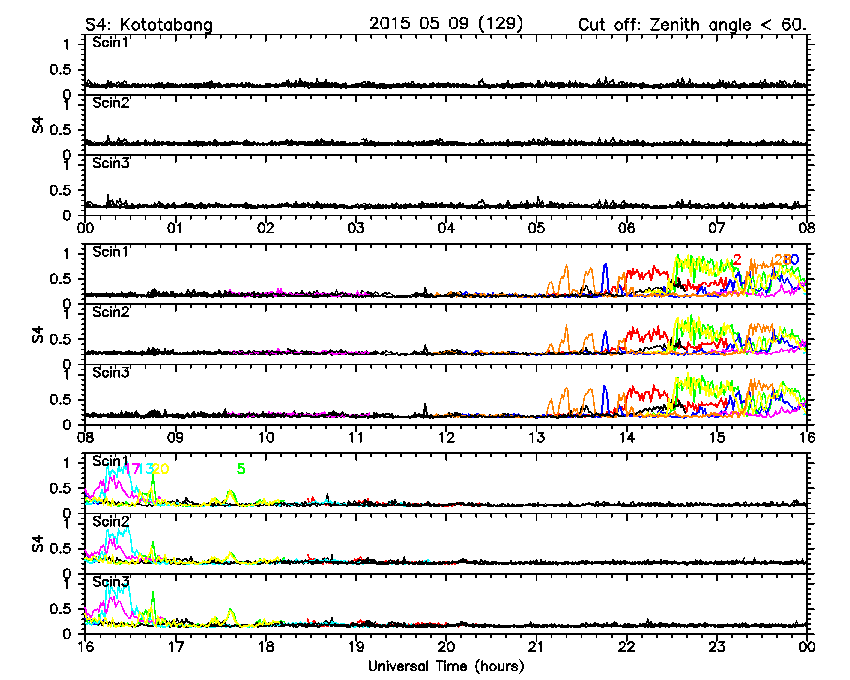Click the Scin1 label in the 08–16 block
Screen dimensions: 850x680
point(111,252)
